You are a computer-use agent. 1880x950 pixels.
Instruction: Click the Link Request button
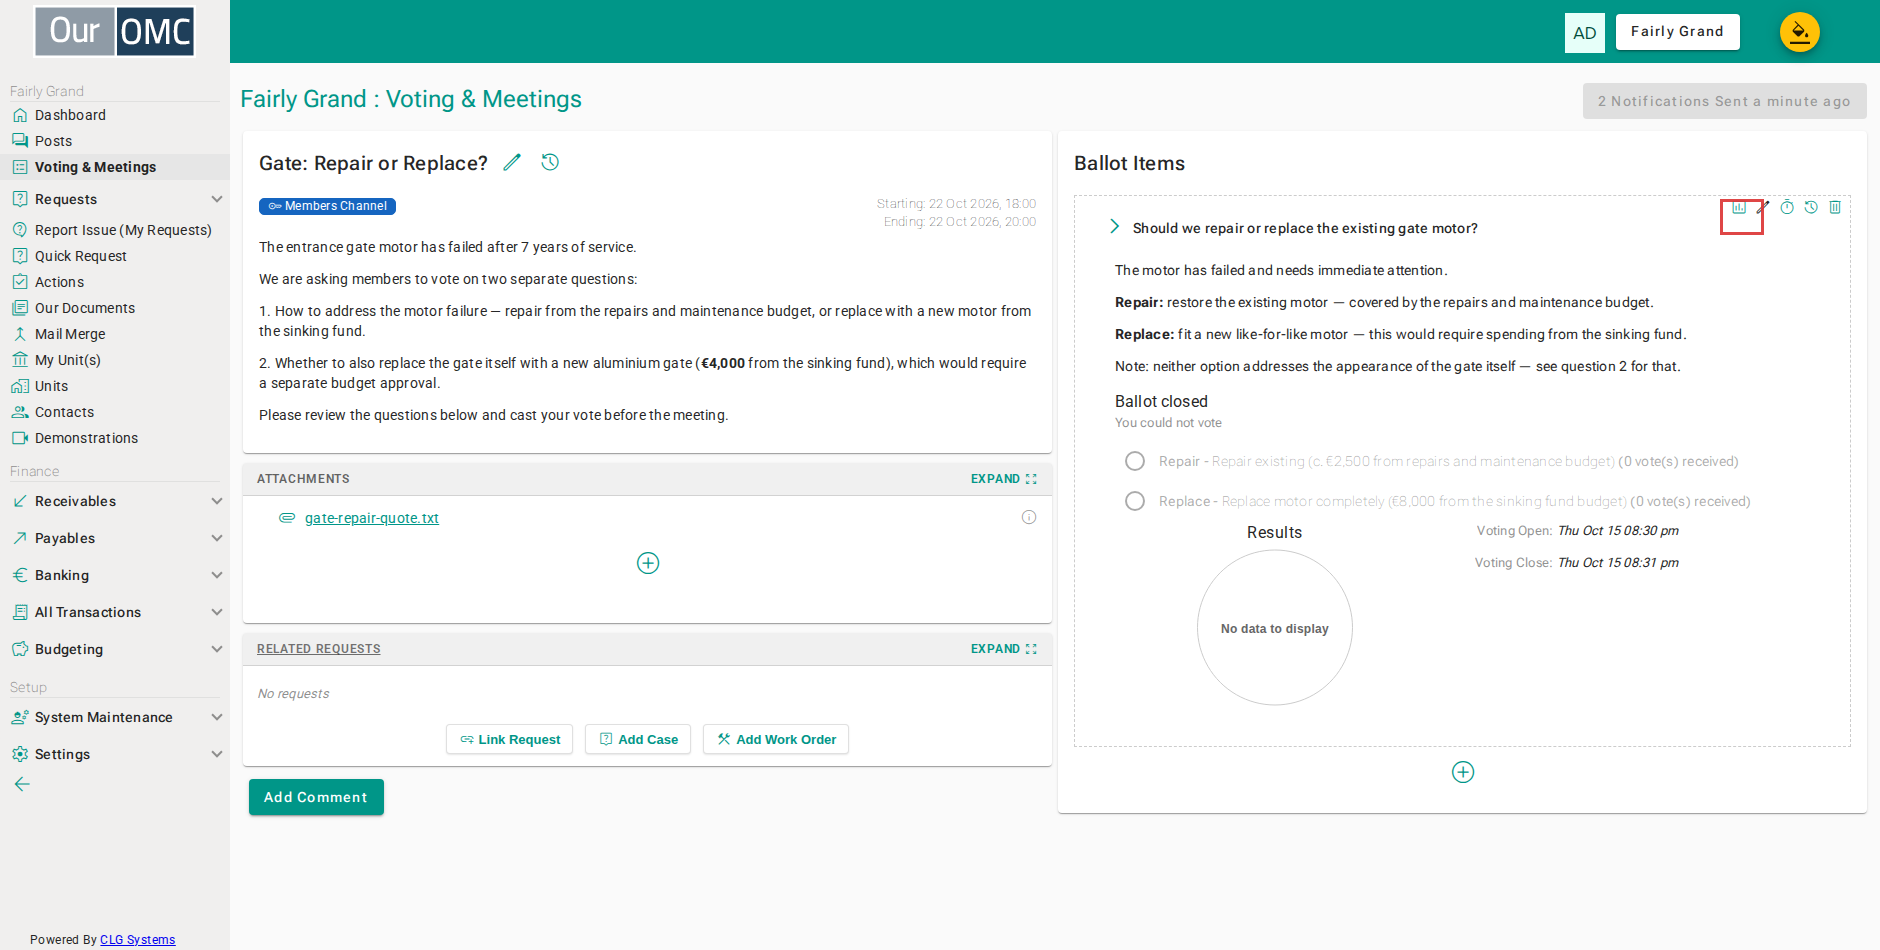[509, 739]
